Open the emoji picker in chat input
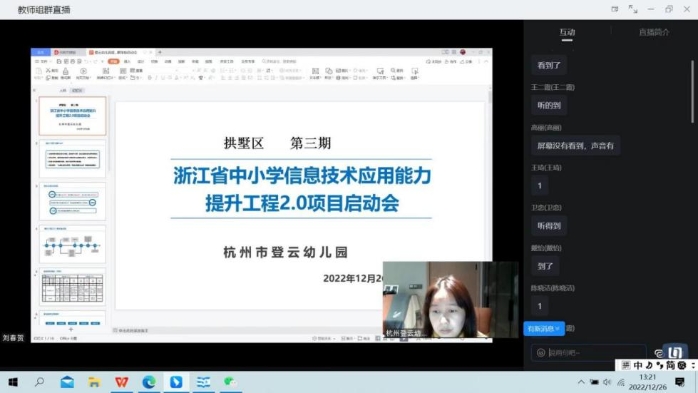 tap(541, 352)
